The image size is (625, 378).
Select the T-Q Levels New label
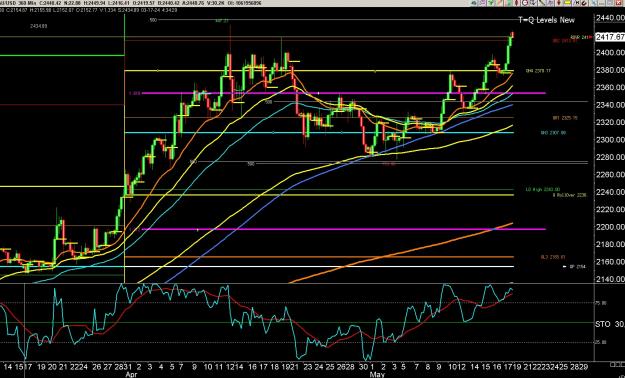(546, 20)
